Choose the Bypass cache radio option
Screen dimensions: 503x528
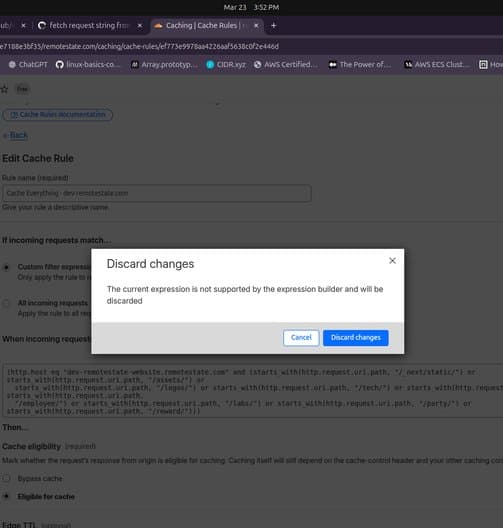(6, 478)
